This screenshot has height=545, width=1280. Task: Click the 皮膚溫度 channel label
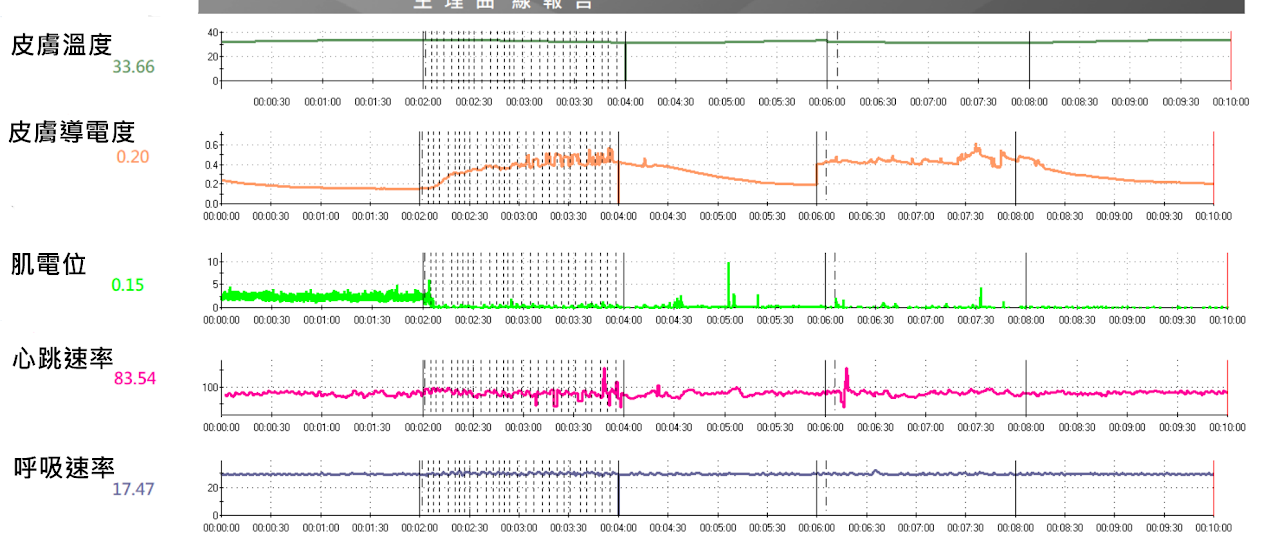click(x=61, y=44)
